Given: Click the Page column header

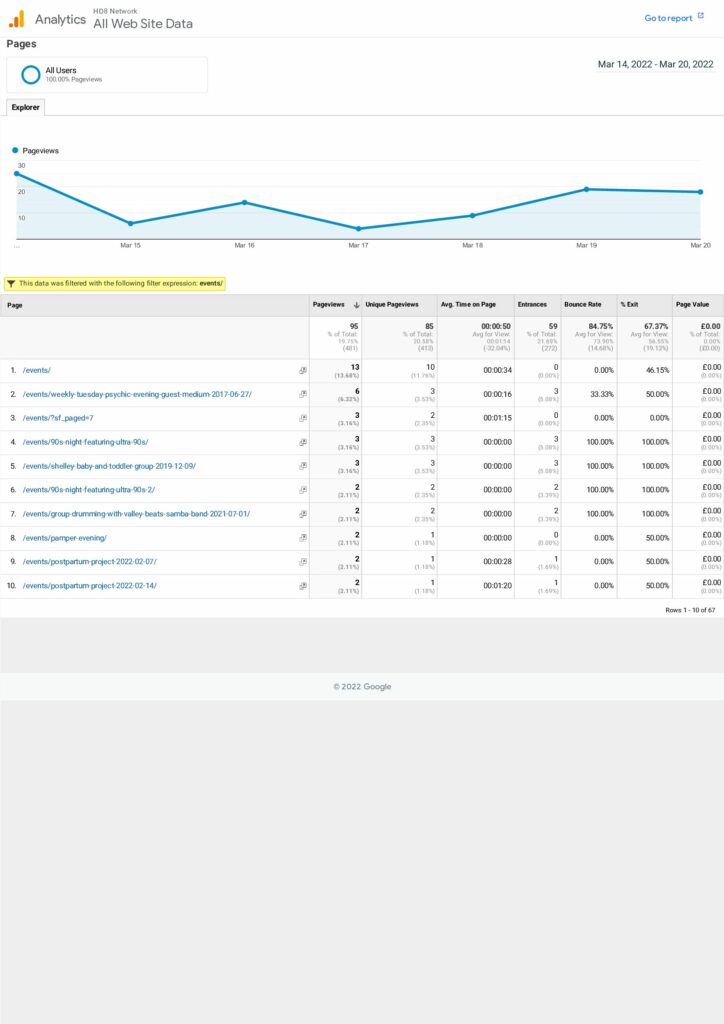Looking at the screenshot, I should point(15,305).
